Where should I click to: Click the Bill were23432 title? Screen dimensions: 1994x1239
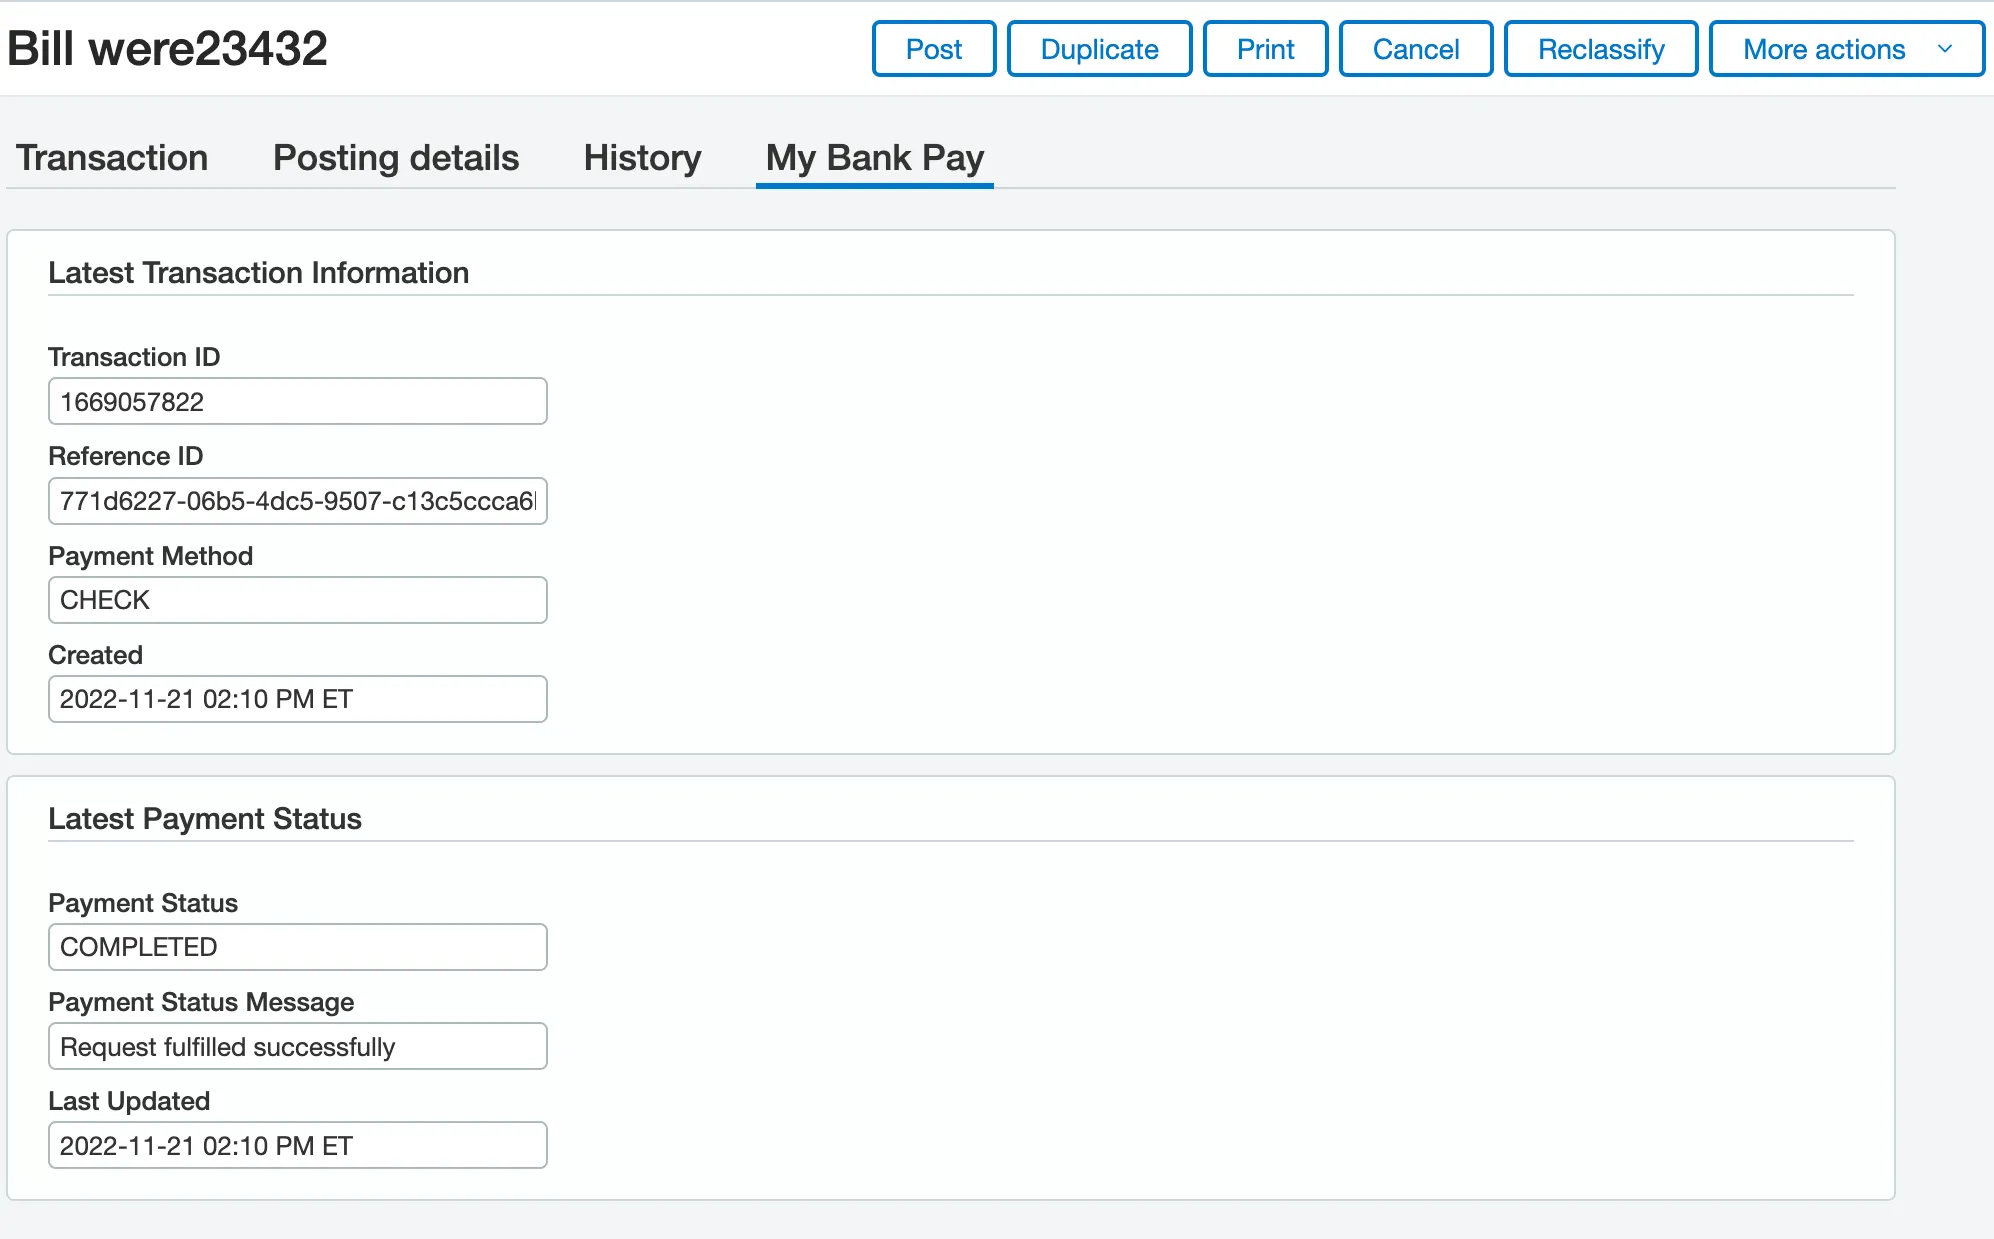point(168,48)
